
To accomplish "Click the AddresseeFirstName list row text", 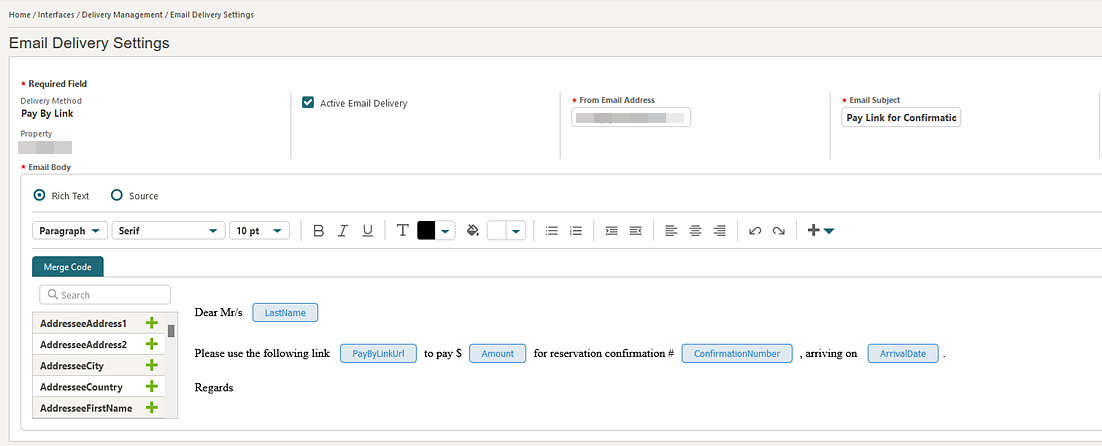I will point(86,408).
